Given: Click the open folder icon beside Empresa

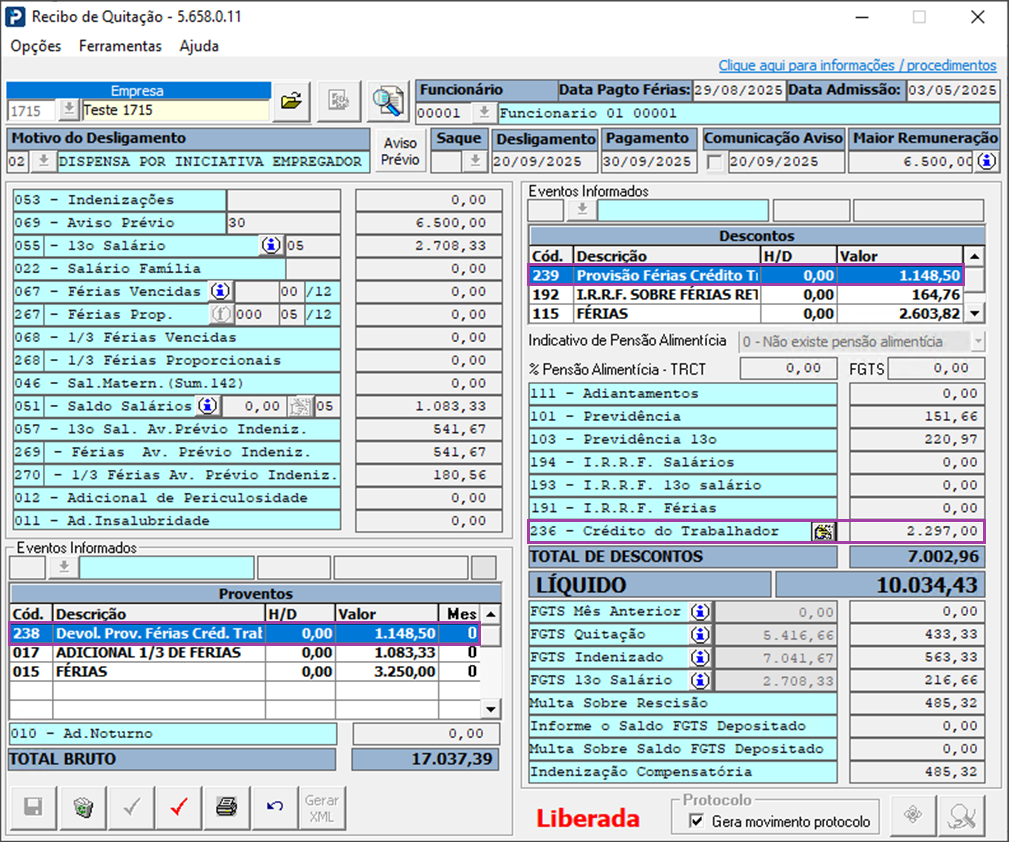Looking at the screenshot, I should coord(291,100).
